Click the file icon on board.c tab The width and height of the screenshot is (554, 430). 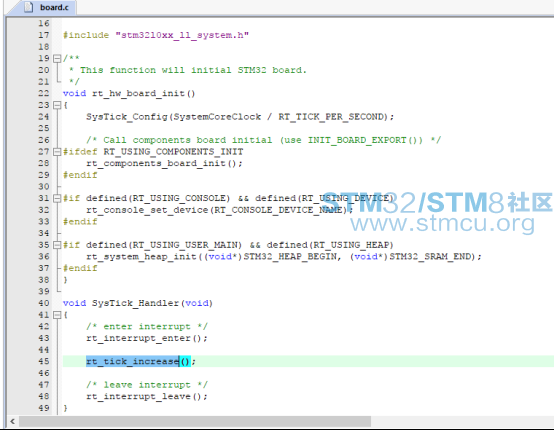click(x=29, y=7)
